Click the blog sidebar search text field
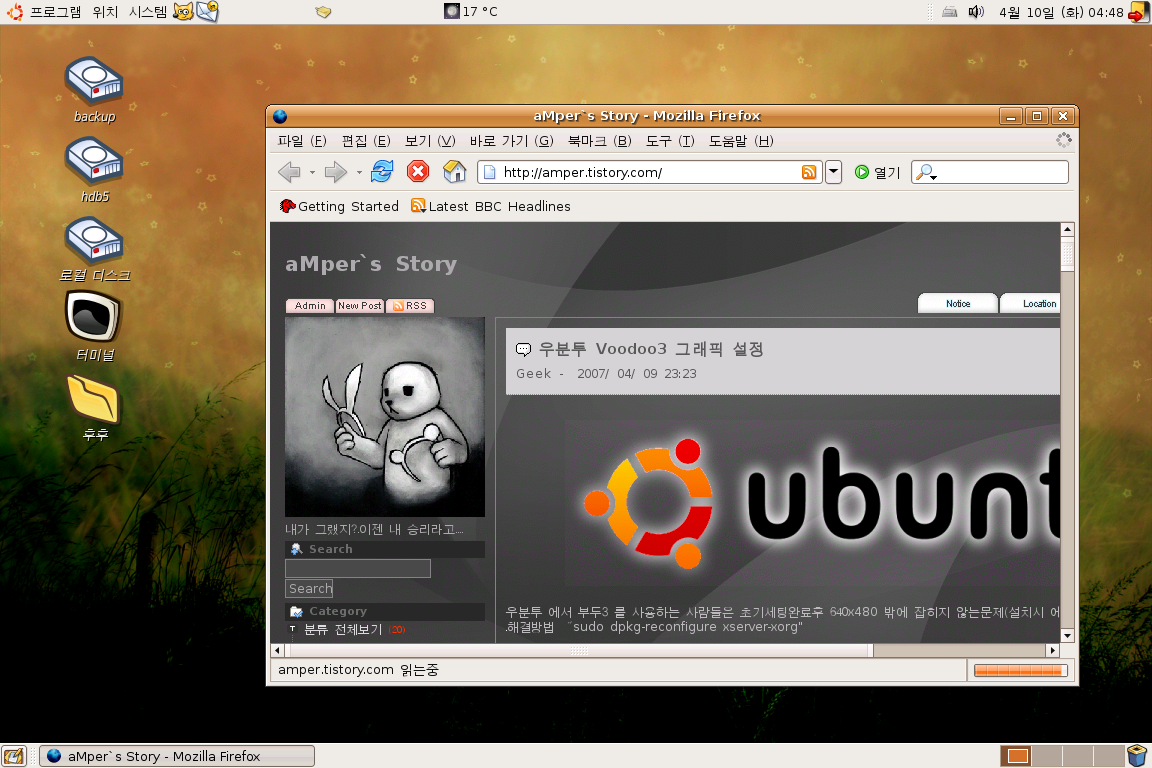The image size is (1152, 768). (358, 568)
